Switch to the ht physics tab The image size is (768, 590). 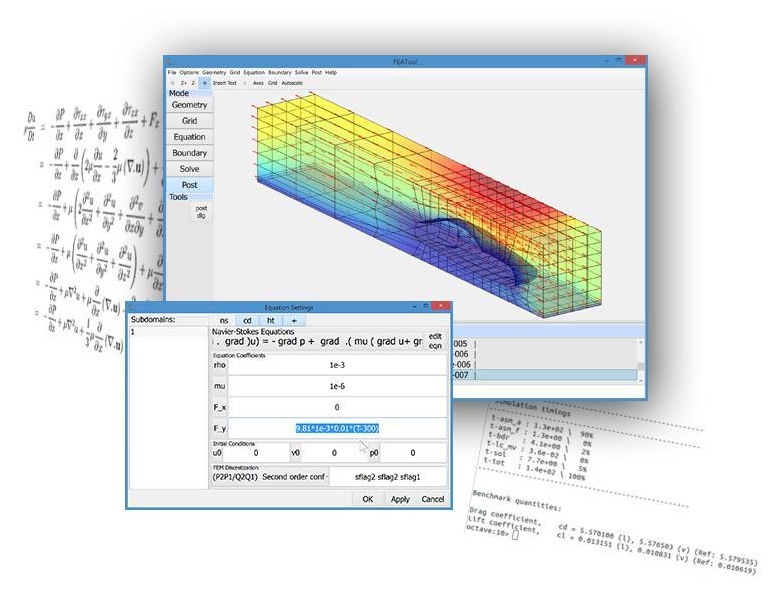[270, 320]
